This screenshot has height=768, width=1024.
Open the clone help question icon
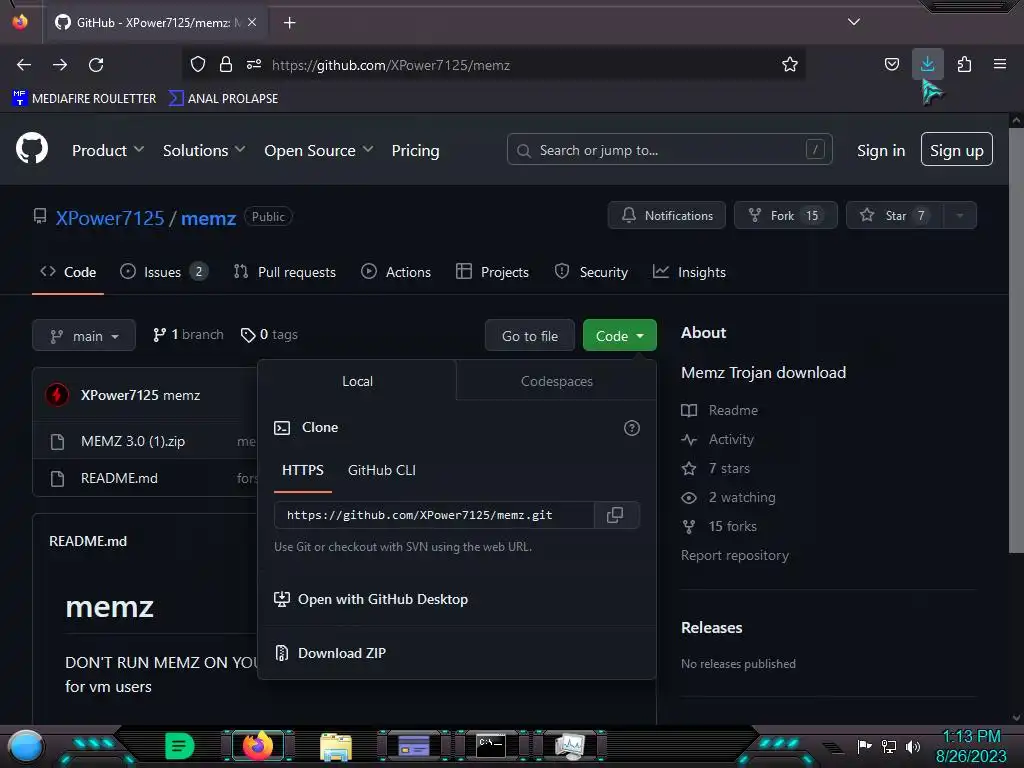pos(632,428)
